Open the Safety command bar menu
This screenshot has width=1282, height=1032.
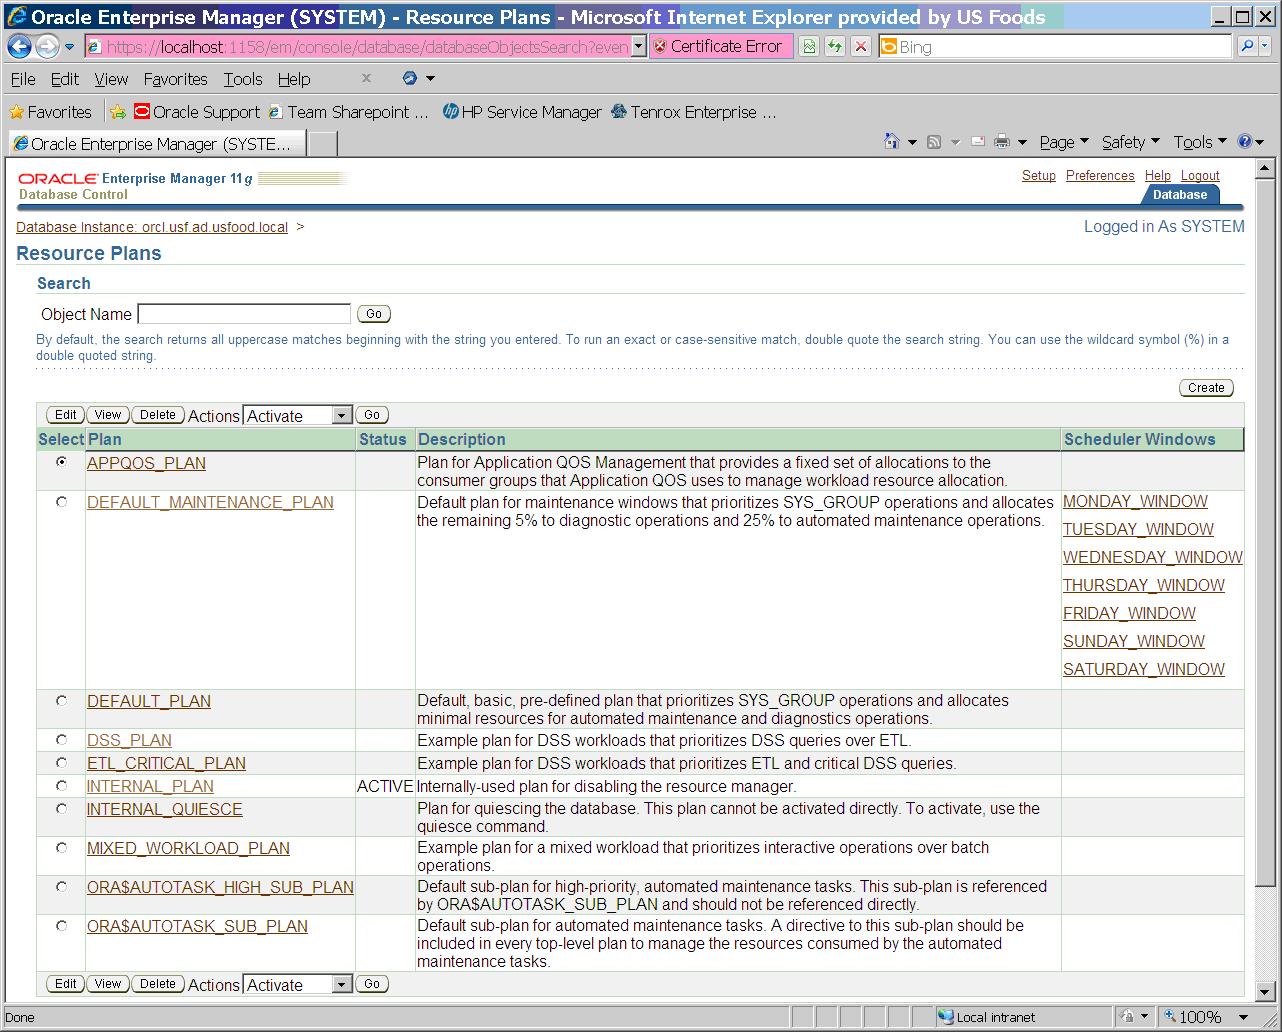(x=1131, y=142)
